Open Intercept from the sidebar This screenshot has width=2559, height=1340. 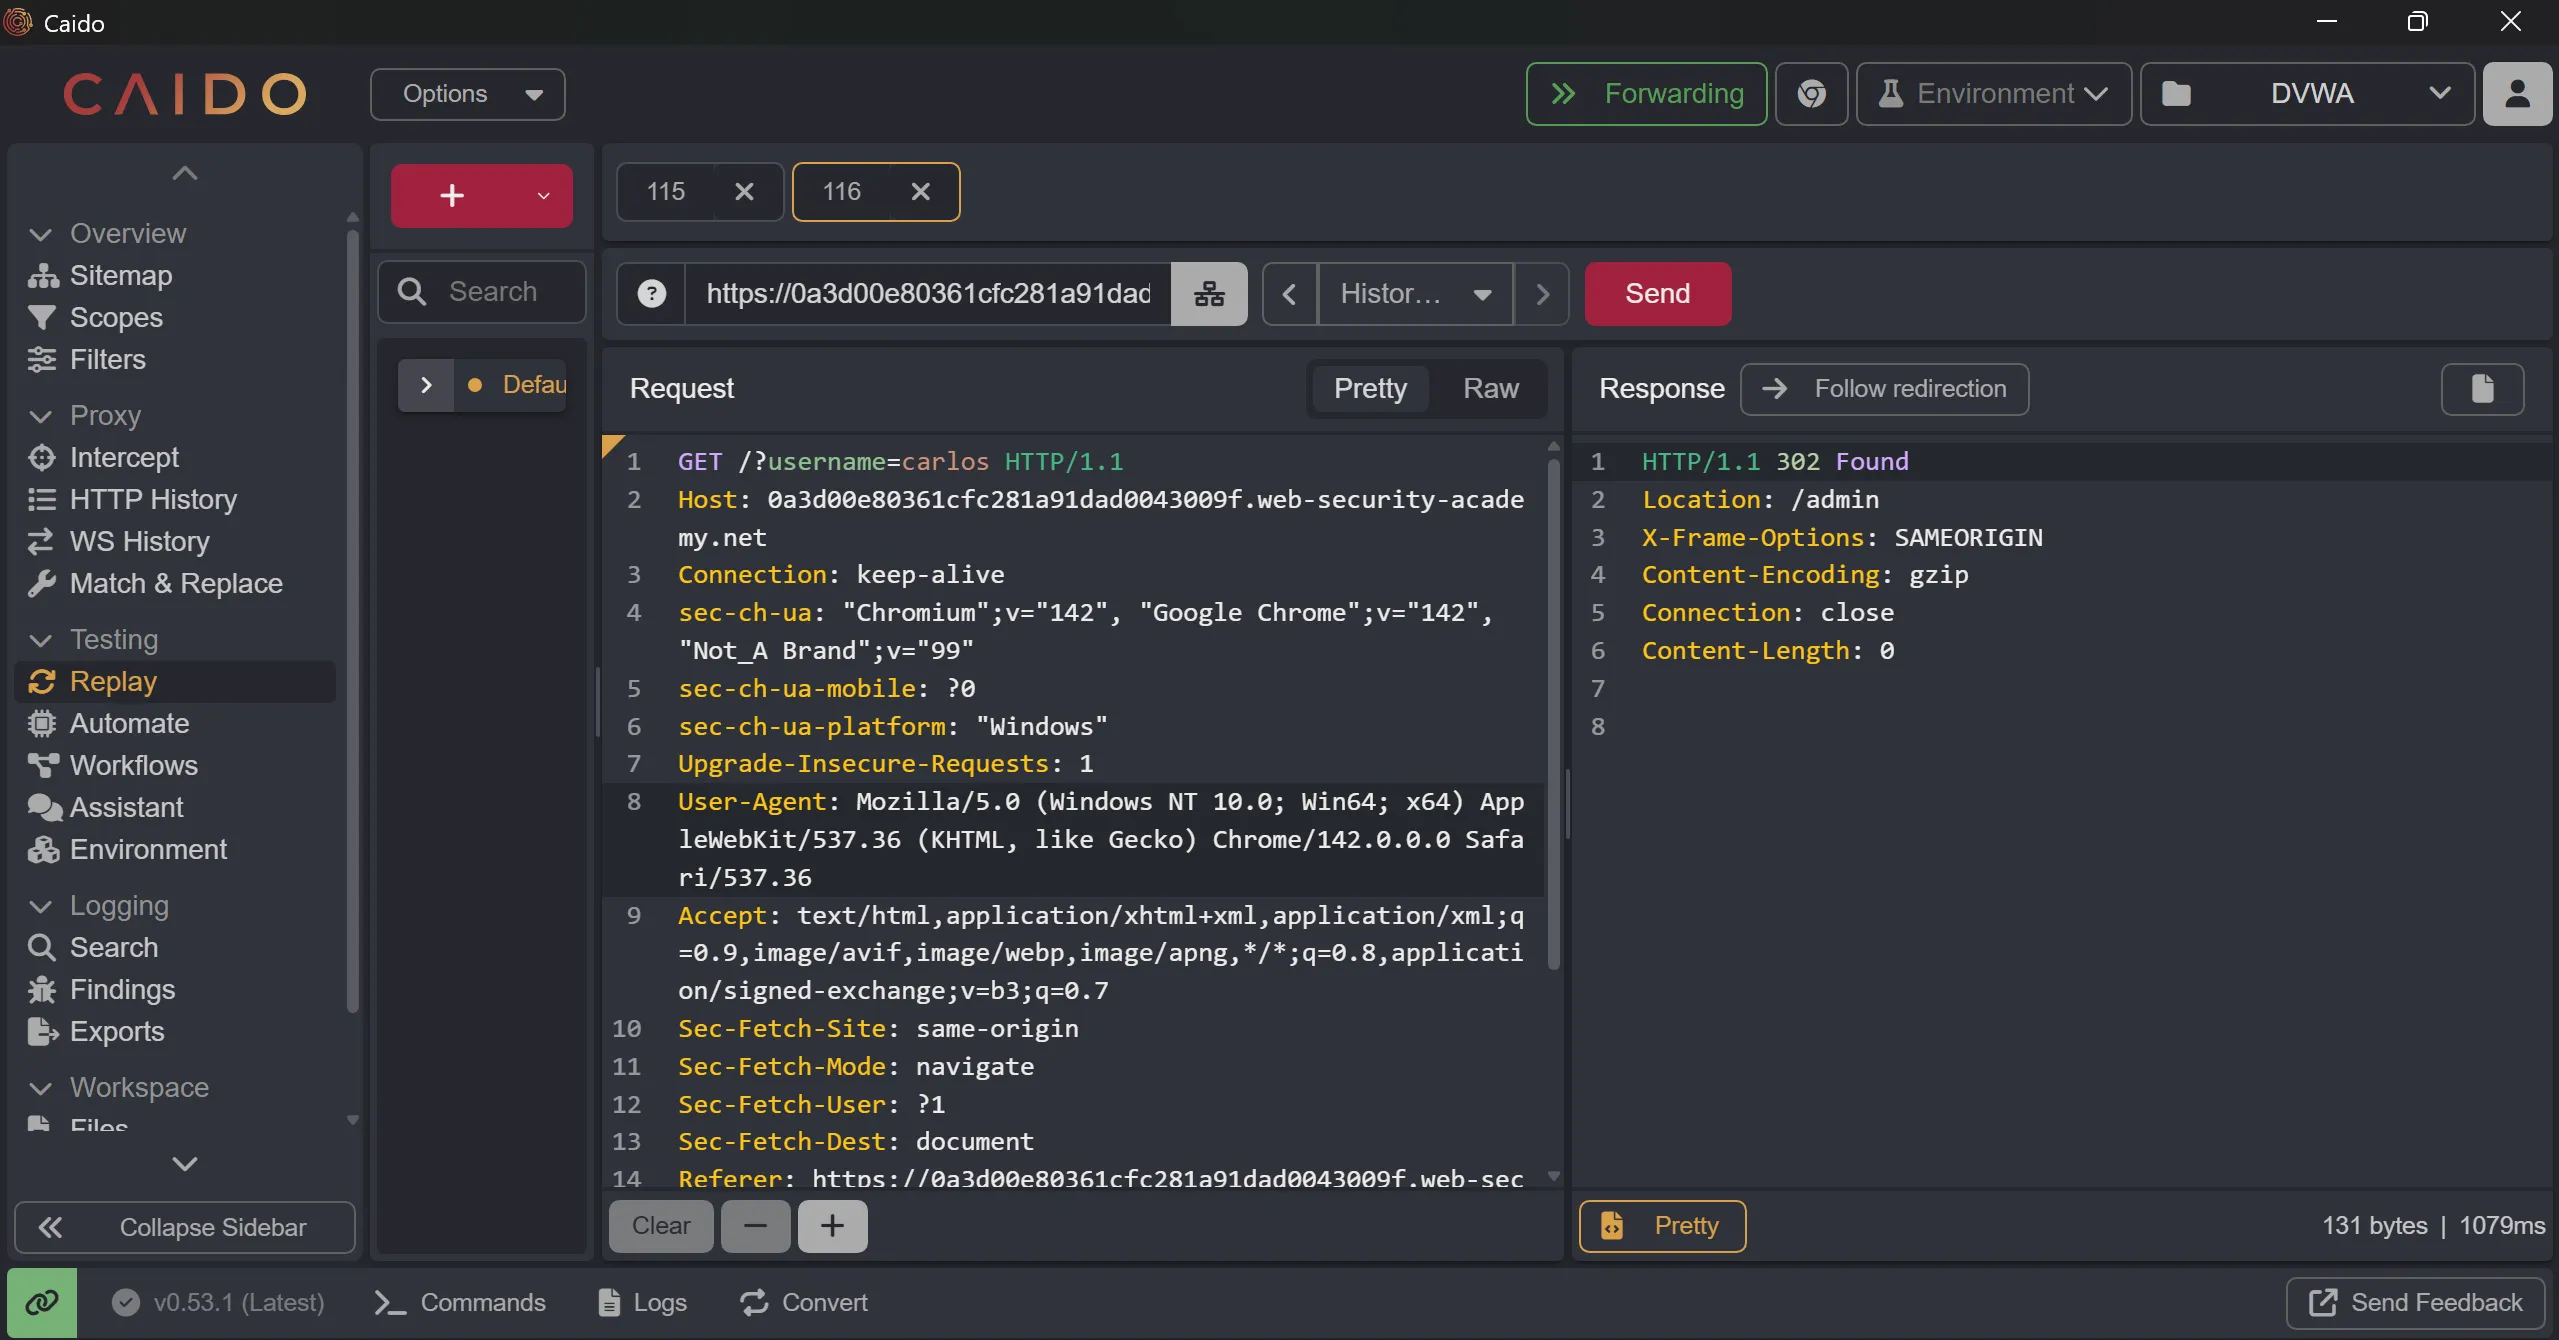point(124,458)
